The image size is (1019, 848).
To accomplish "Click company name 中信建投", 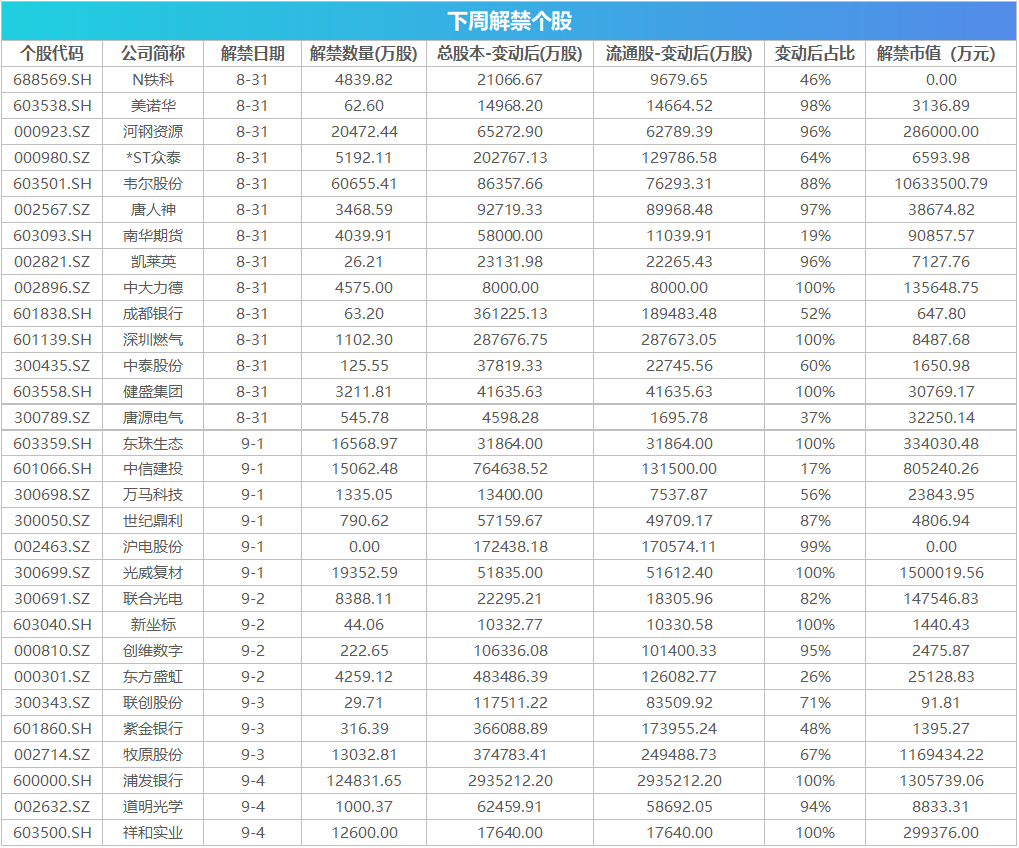I will 153,469.
